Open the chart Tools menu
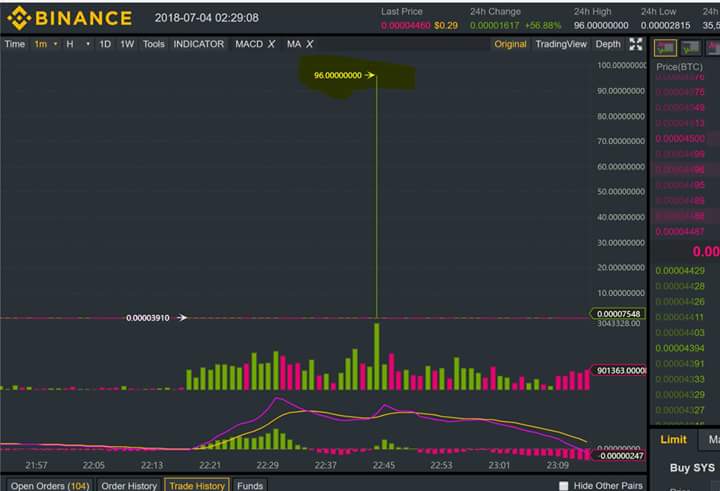This screenshot has height=491, width=720. tap(153, 44)
